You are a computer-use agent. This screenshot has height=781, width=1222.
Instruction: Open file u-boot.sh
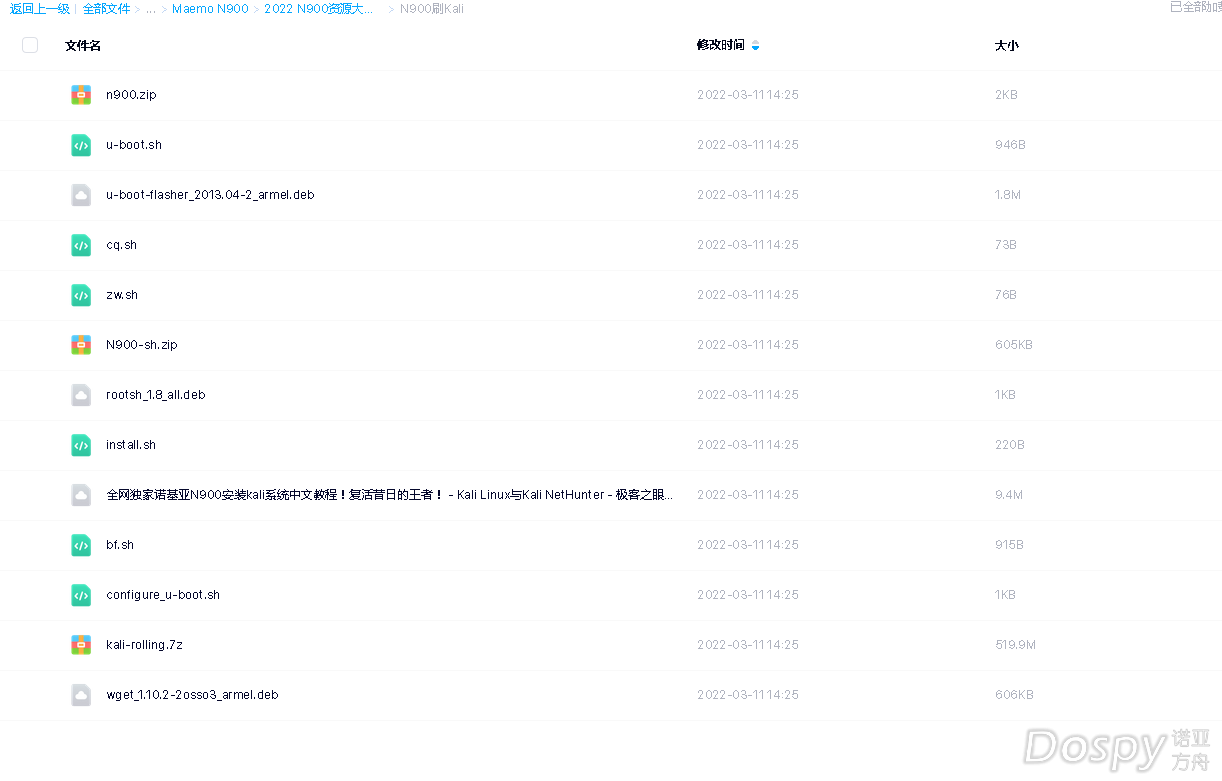134,145
